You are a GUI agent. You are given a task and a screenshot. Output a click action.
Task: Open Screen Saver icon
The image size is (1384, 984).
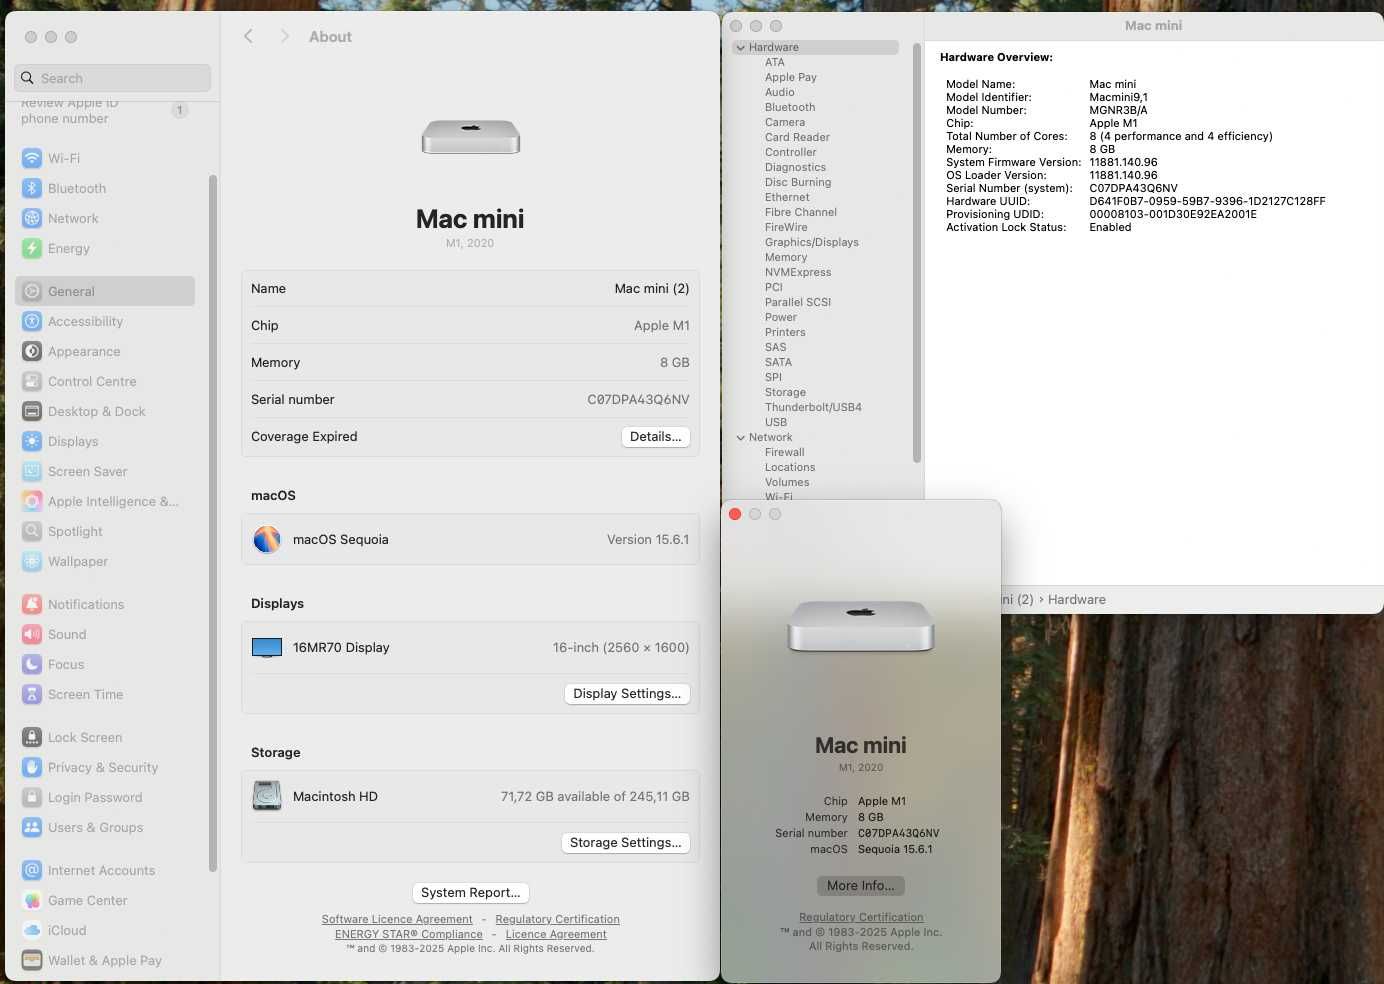click(x=32, y=471)
